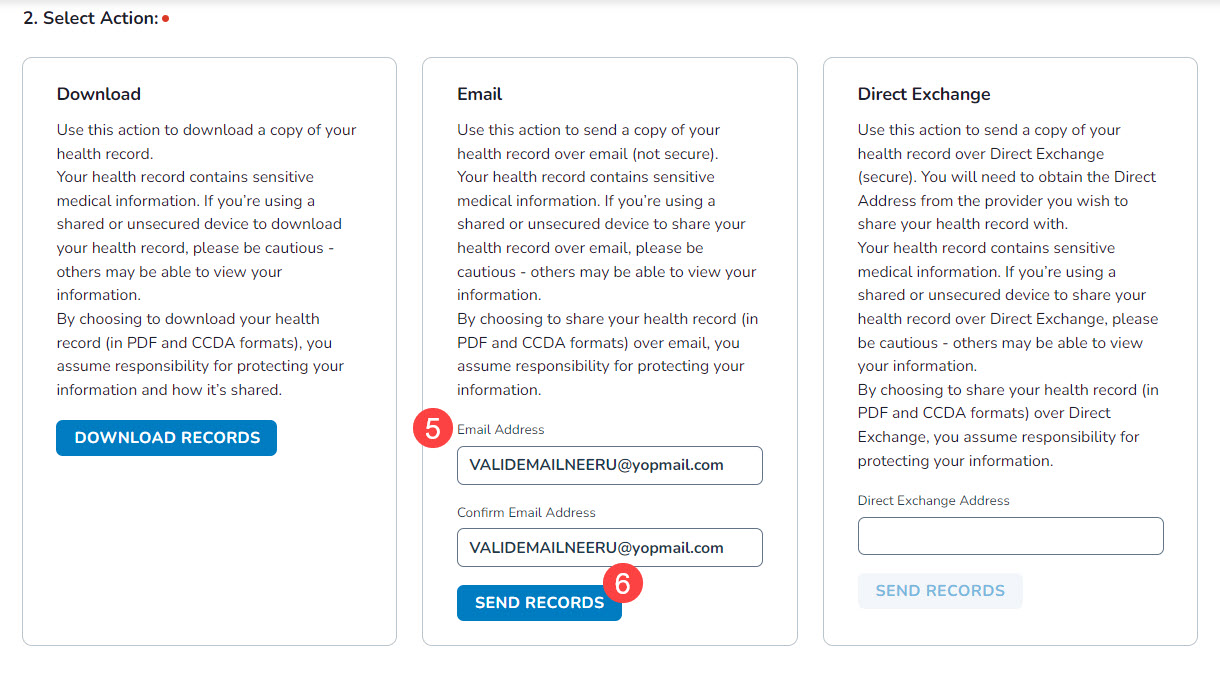Click Send Records under Direct Exchange

(940, 591)
